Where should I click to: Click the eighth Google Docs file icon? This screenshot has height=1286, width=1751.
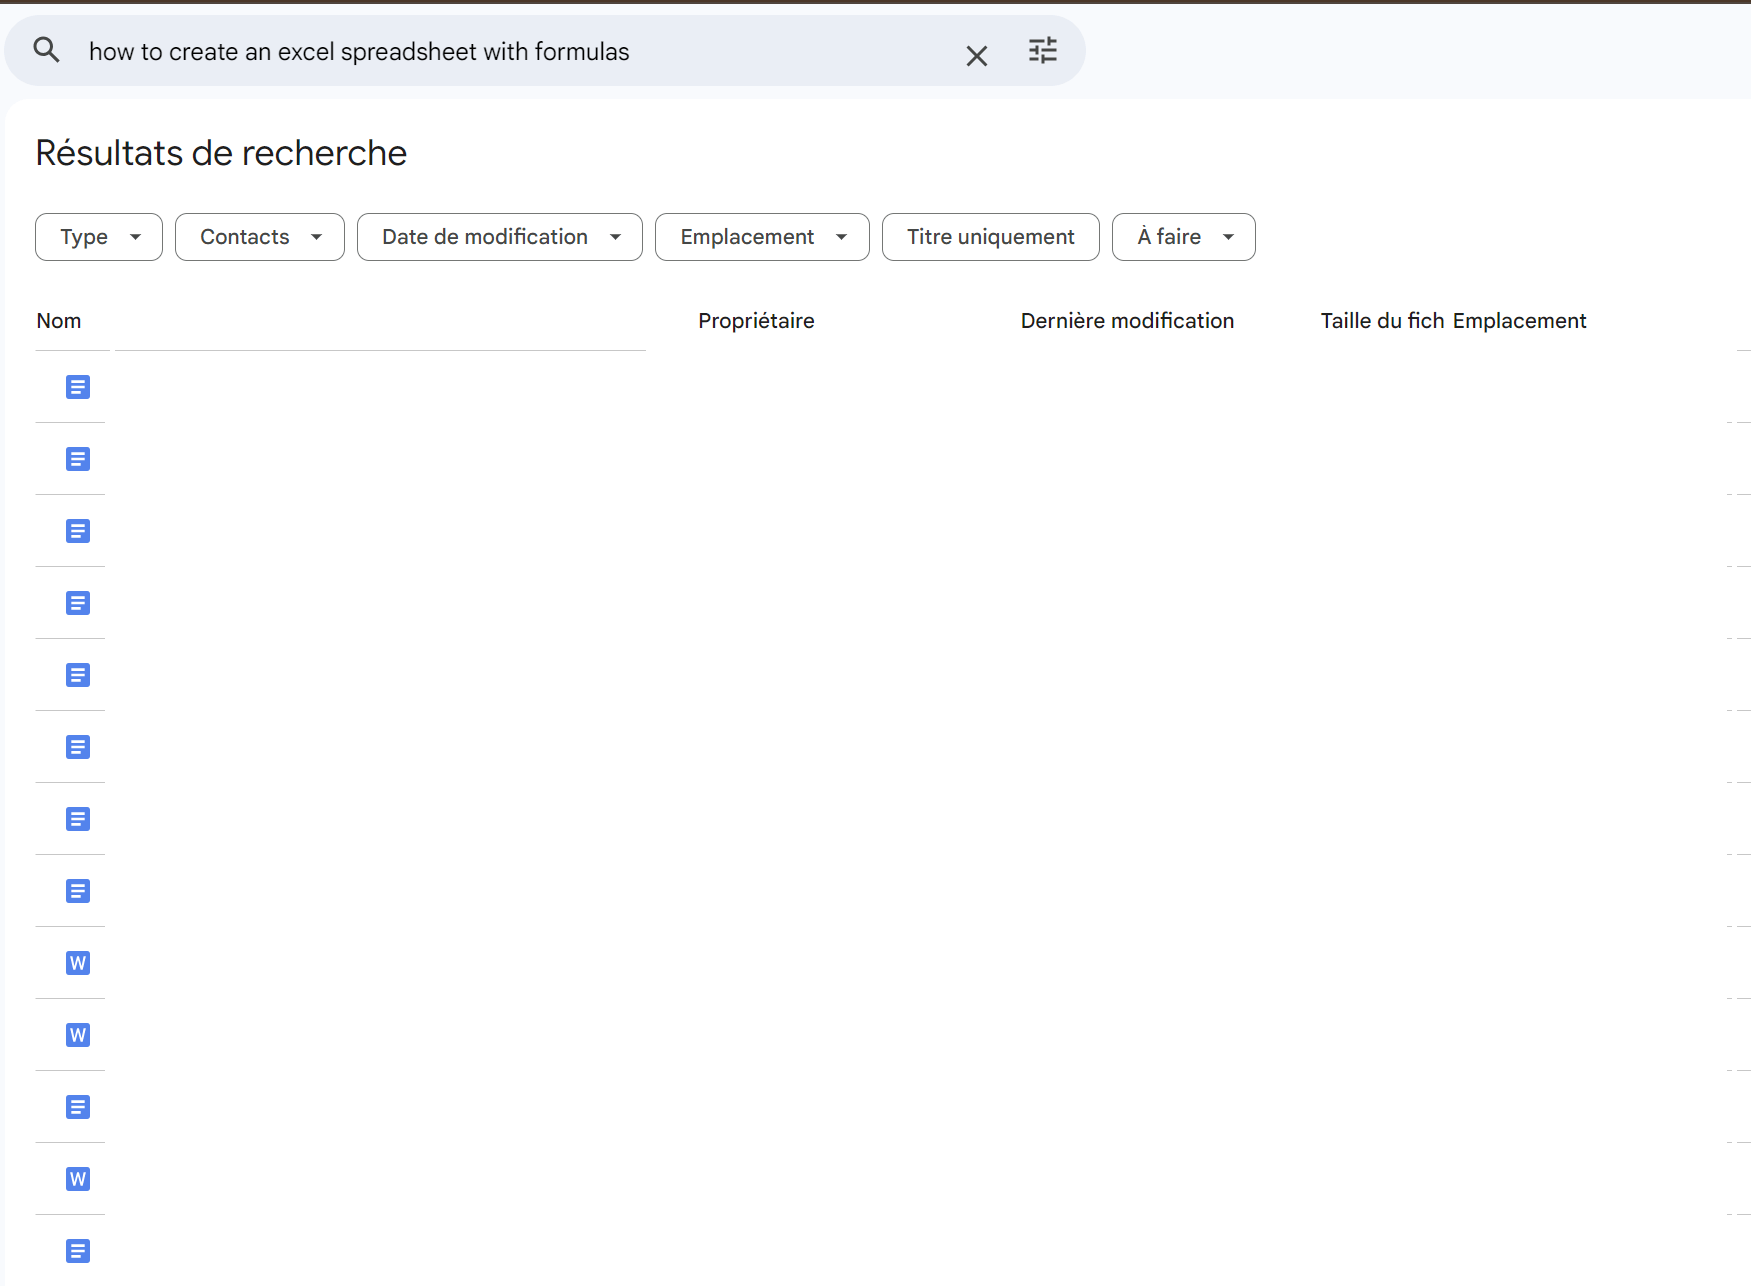(77, 891)
